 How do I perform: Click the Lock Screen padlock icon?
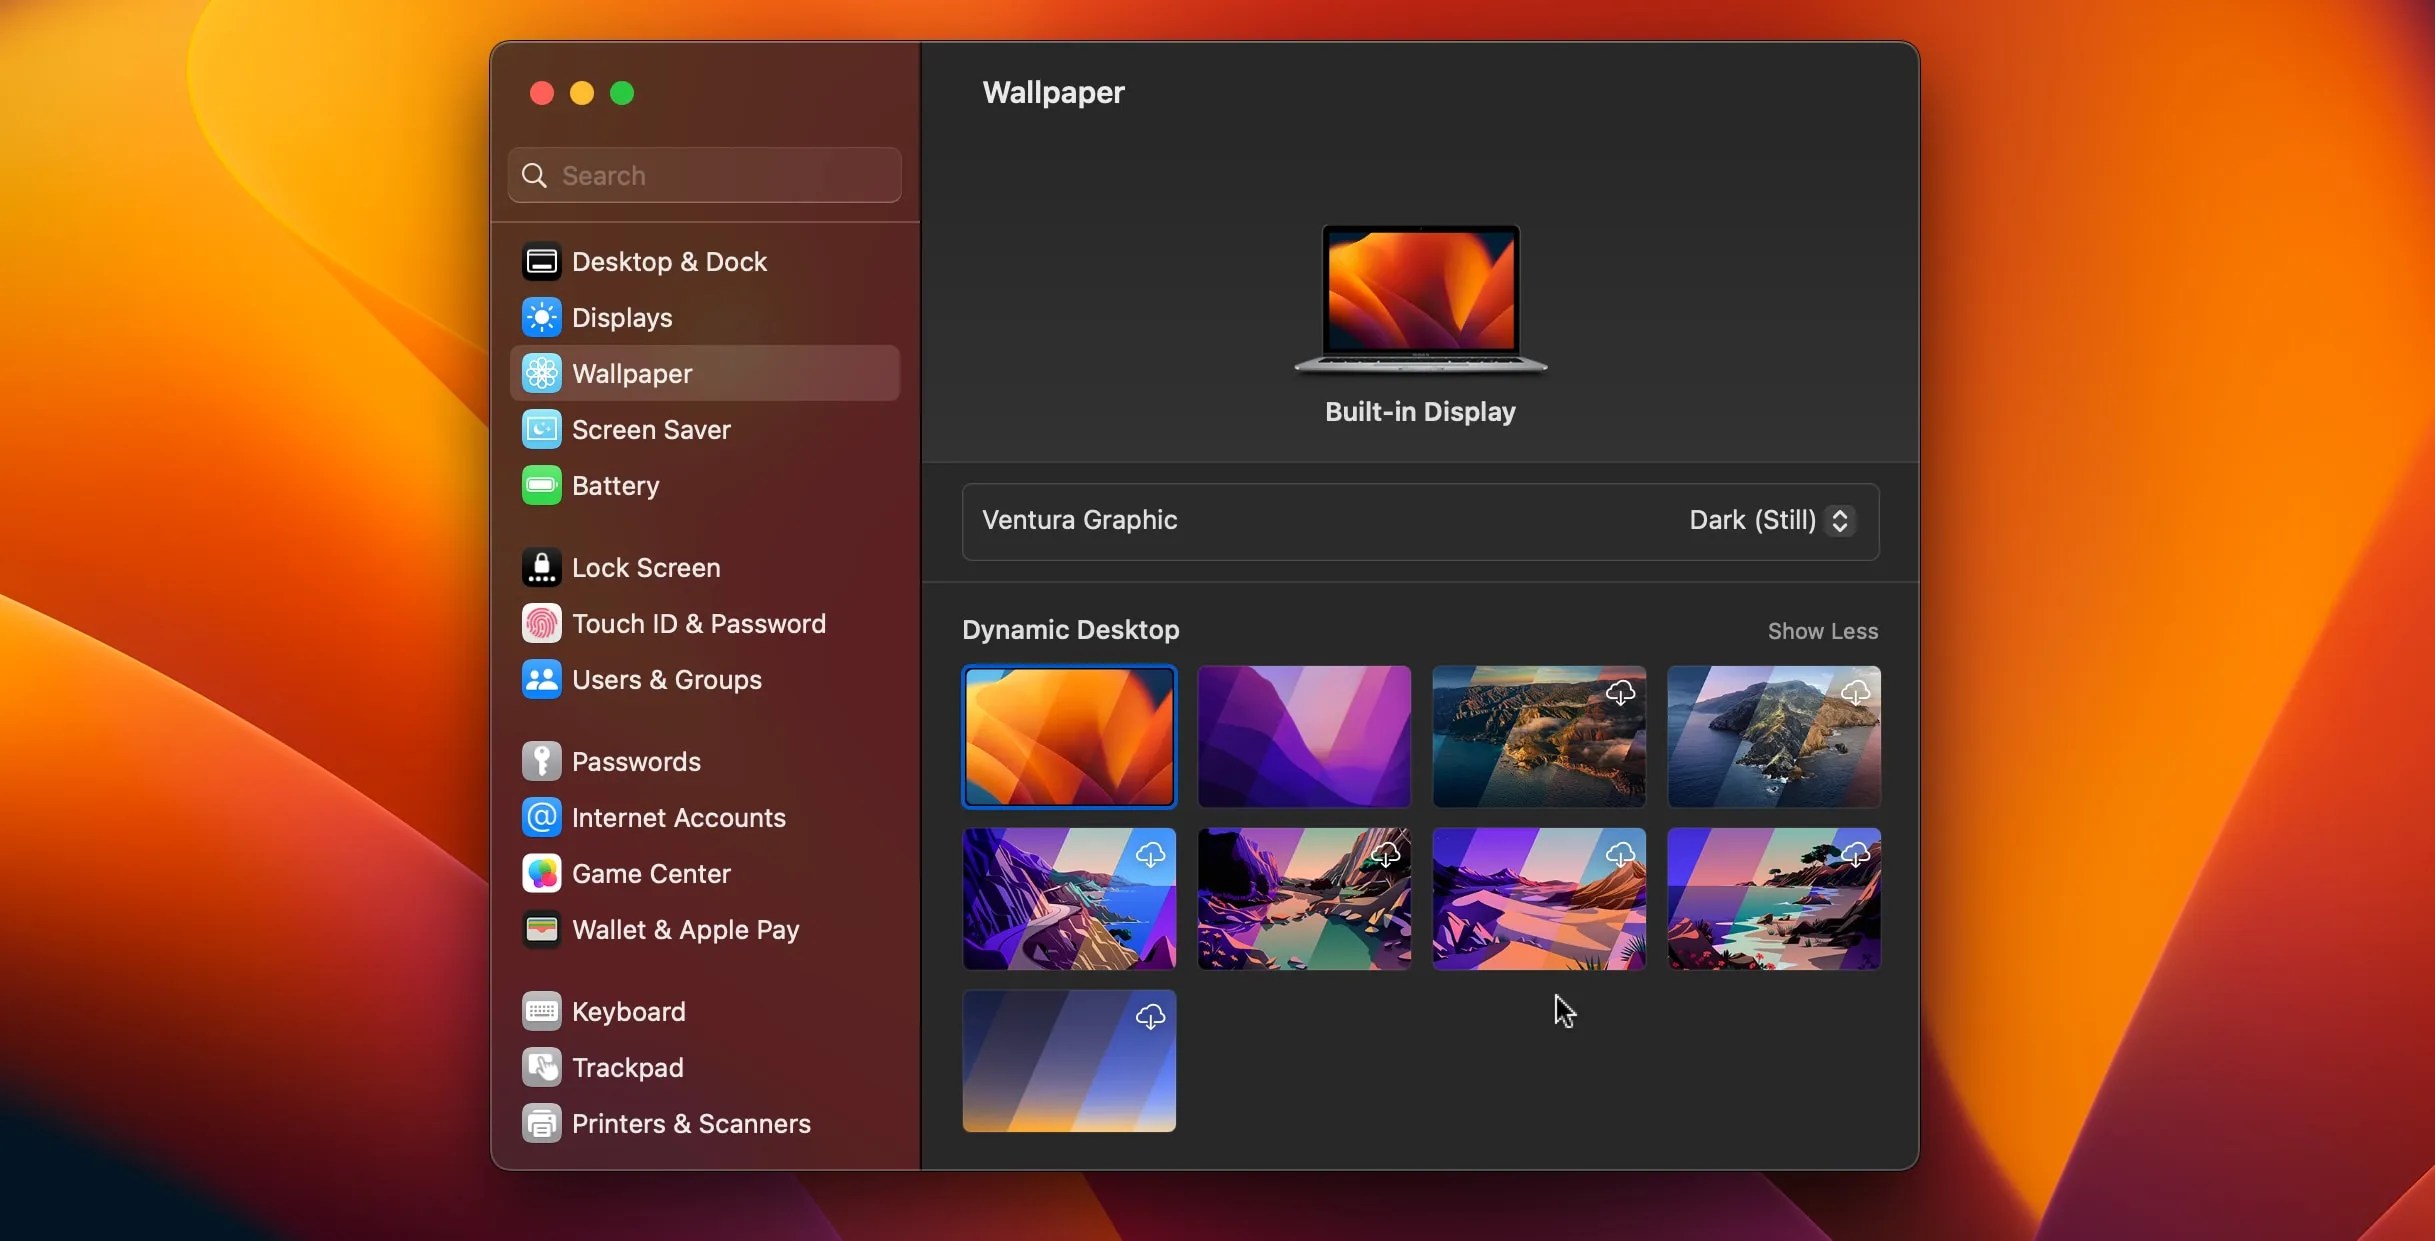541,568
